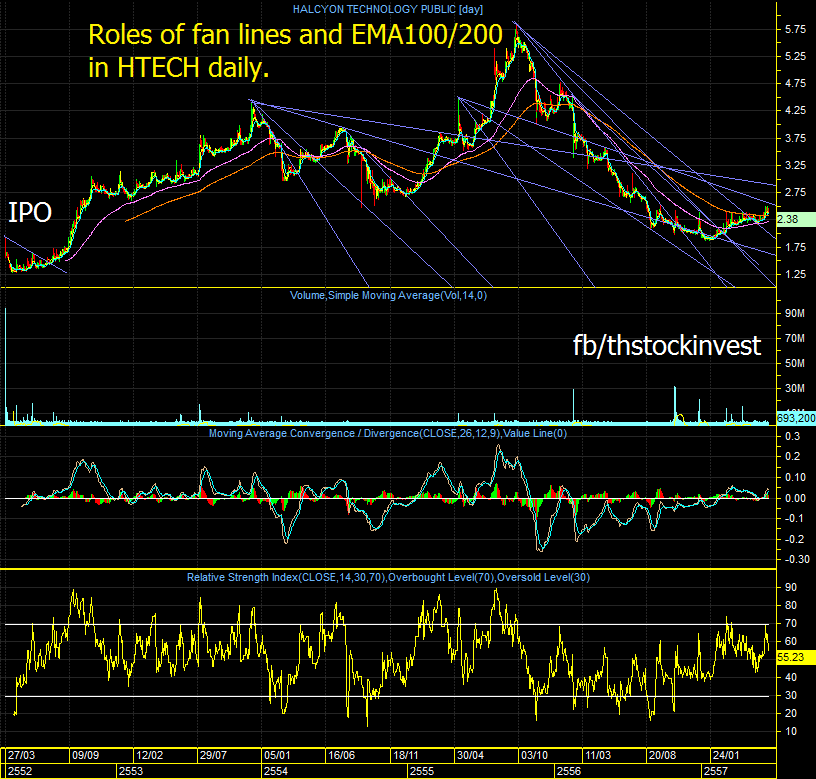Select the 27/03 date on time axis
This screenshot has height=779, width=816.
click(x=21, y=755)
